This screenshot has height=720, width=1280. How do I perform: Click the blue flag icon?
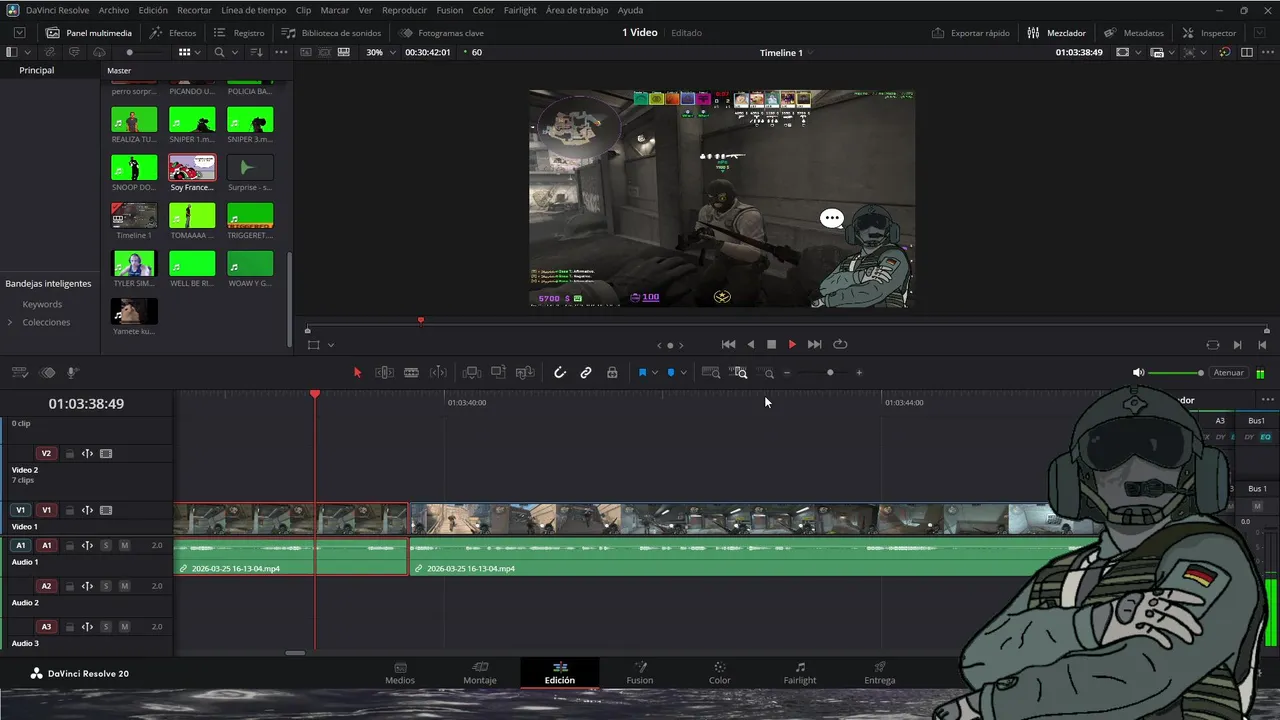click(642, 373)
